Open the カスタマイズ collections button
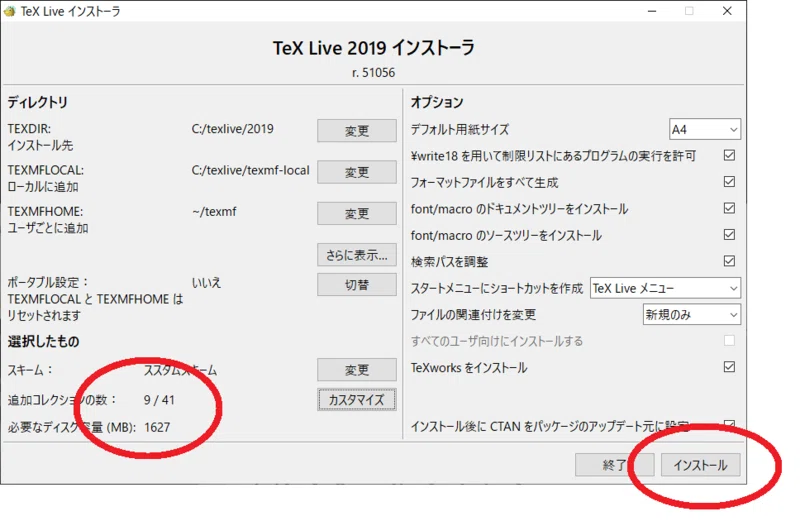800x521 pixels. pyautogui.click(x=357, y=400)
